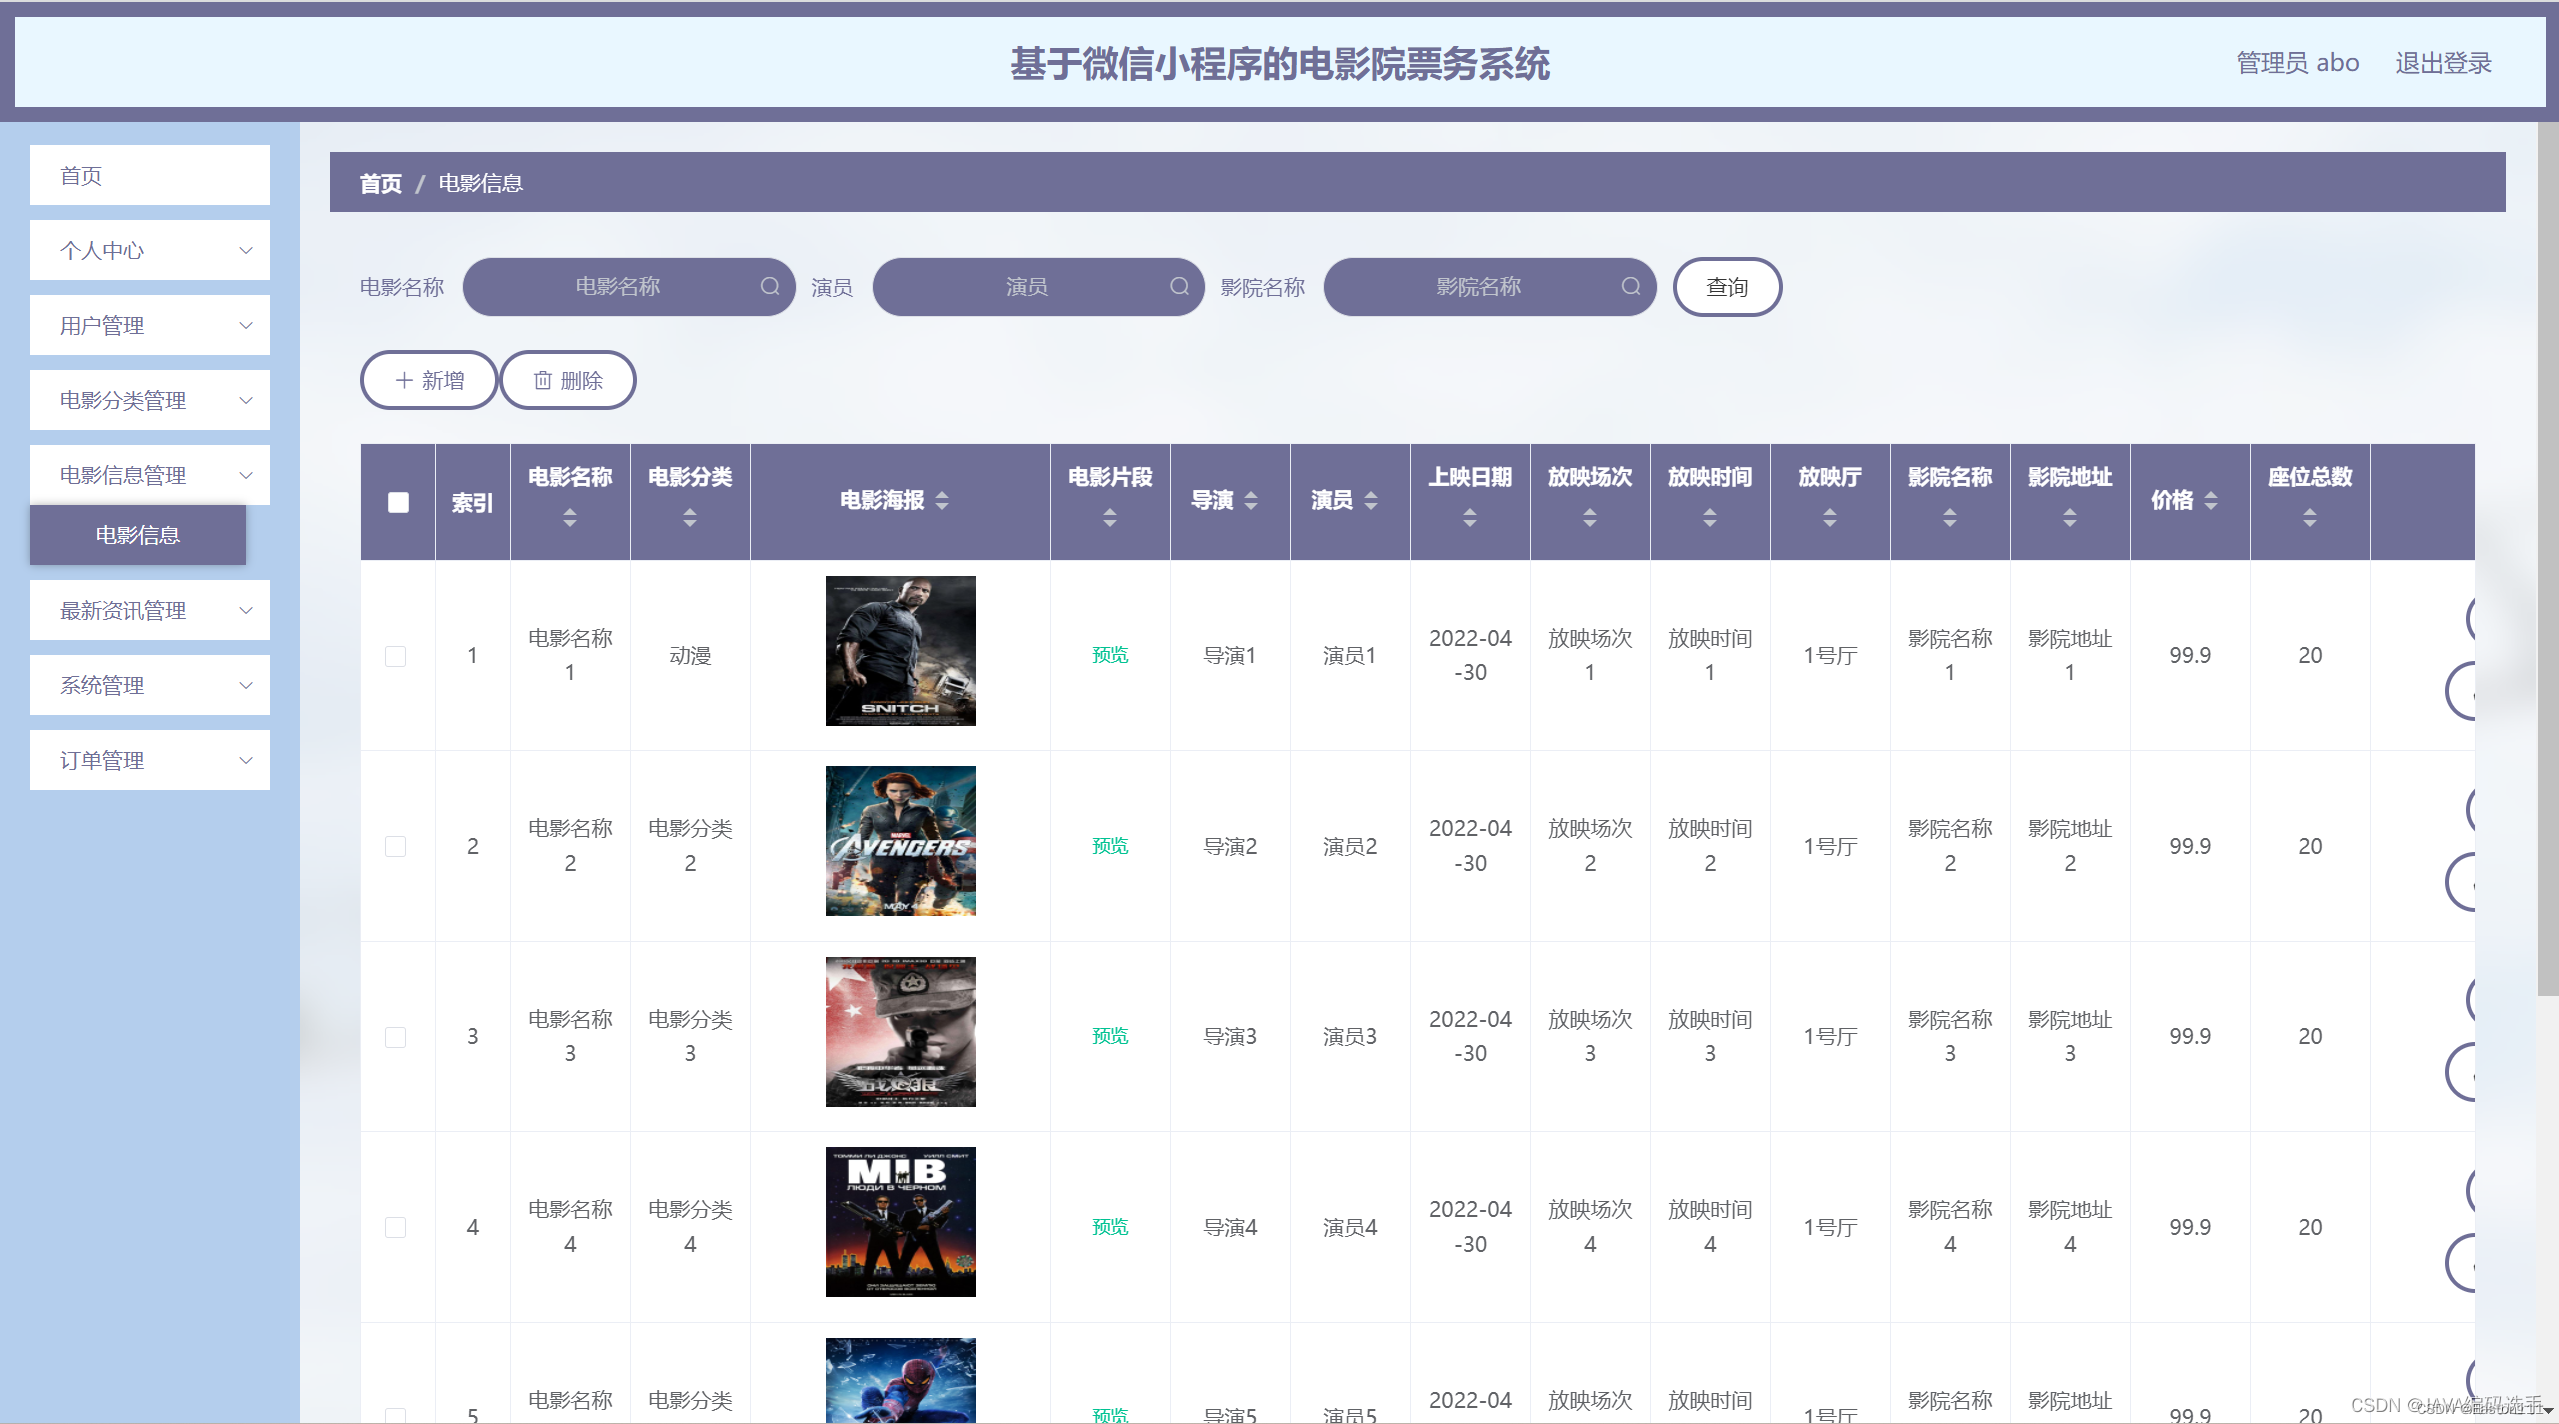
Task: Sort table by 放映场次 column
Action: [x=1590, y=517]
